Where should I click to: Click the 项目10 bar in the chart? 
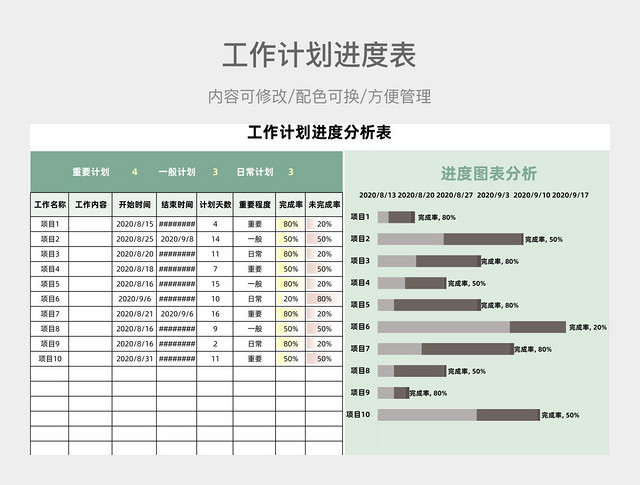pyautogui.click(x=459, y=415)
